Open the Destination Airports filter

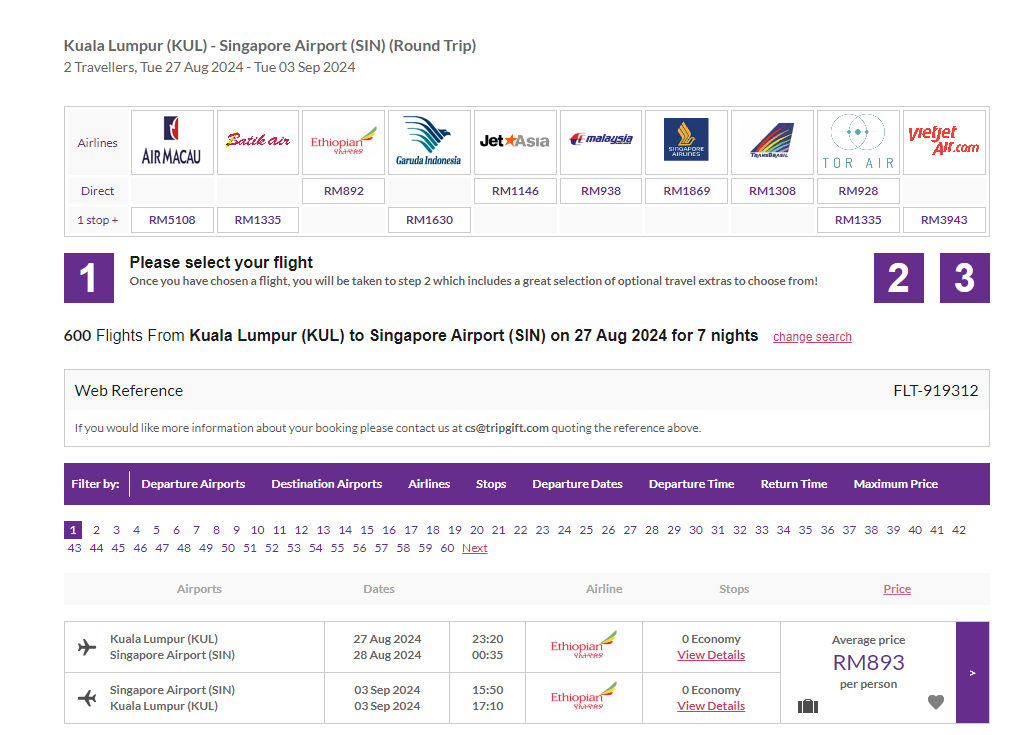[x=326, y=484]
